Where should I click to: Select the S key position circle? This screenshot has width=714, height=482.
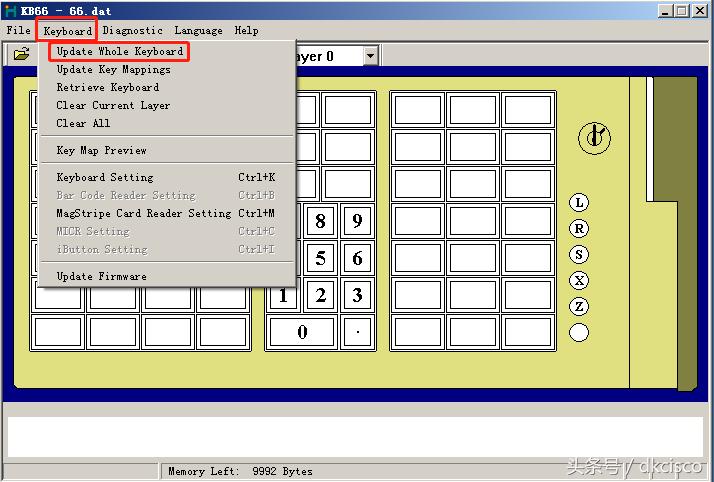(x=579, y=255)
